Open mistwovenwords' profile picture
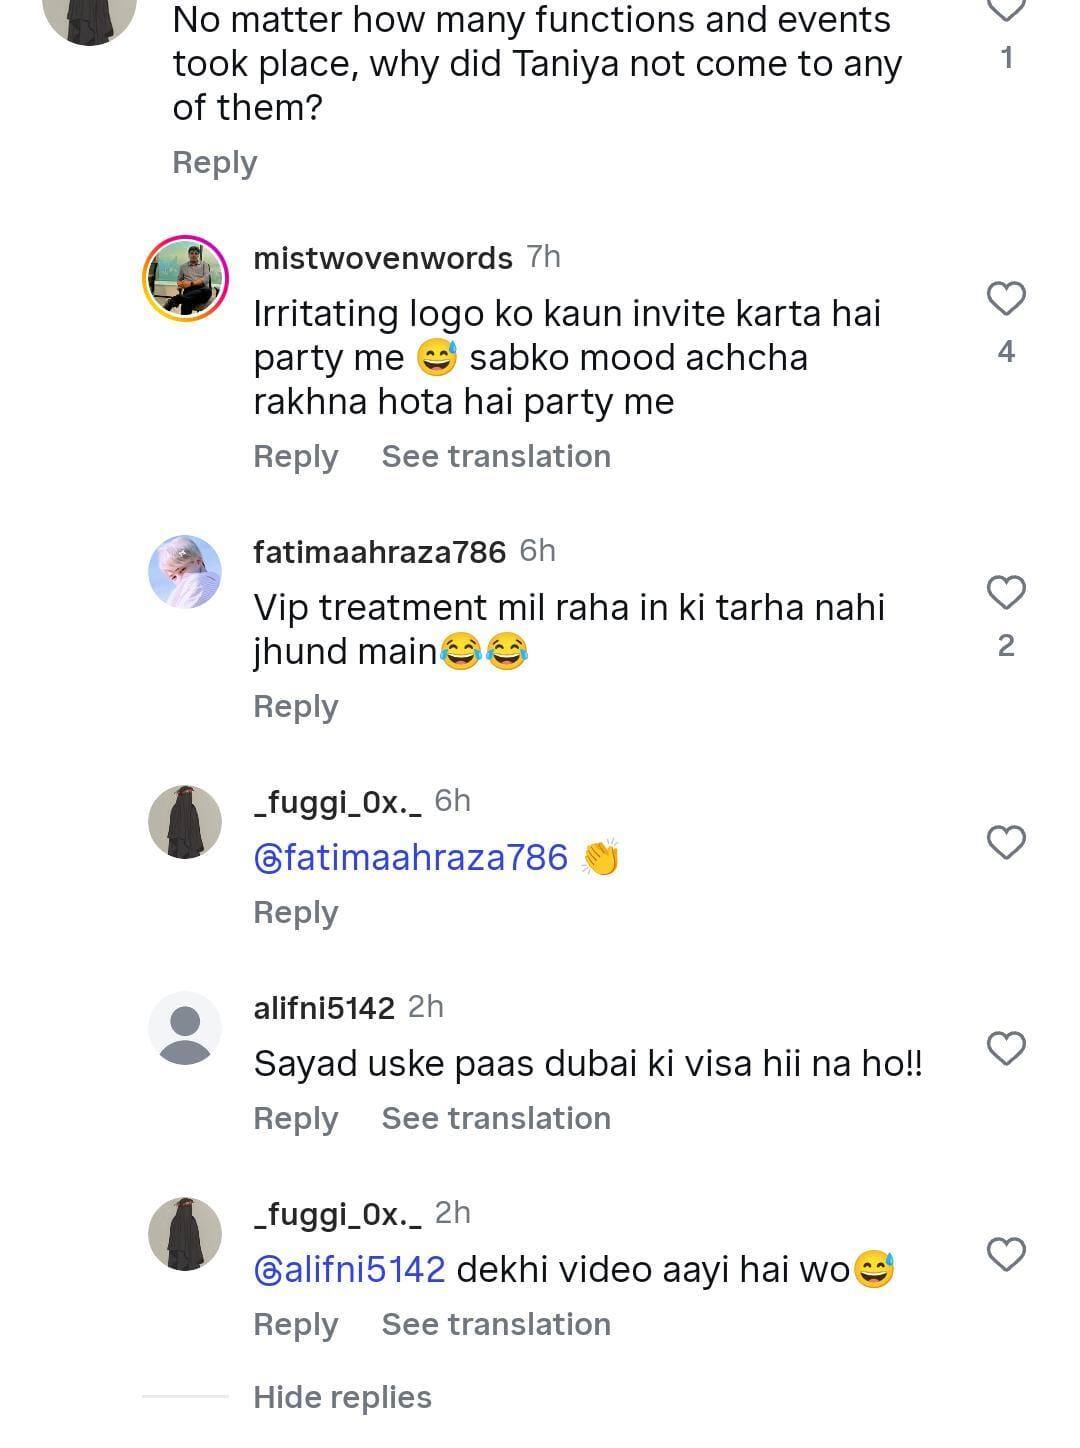1080x1448 pixels. point(185,277)
